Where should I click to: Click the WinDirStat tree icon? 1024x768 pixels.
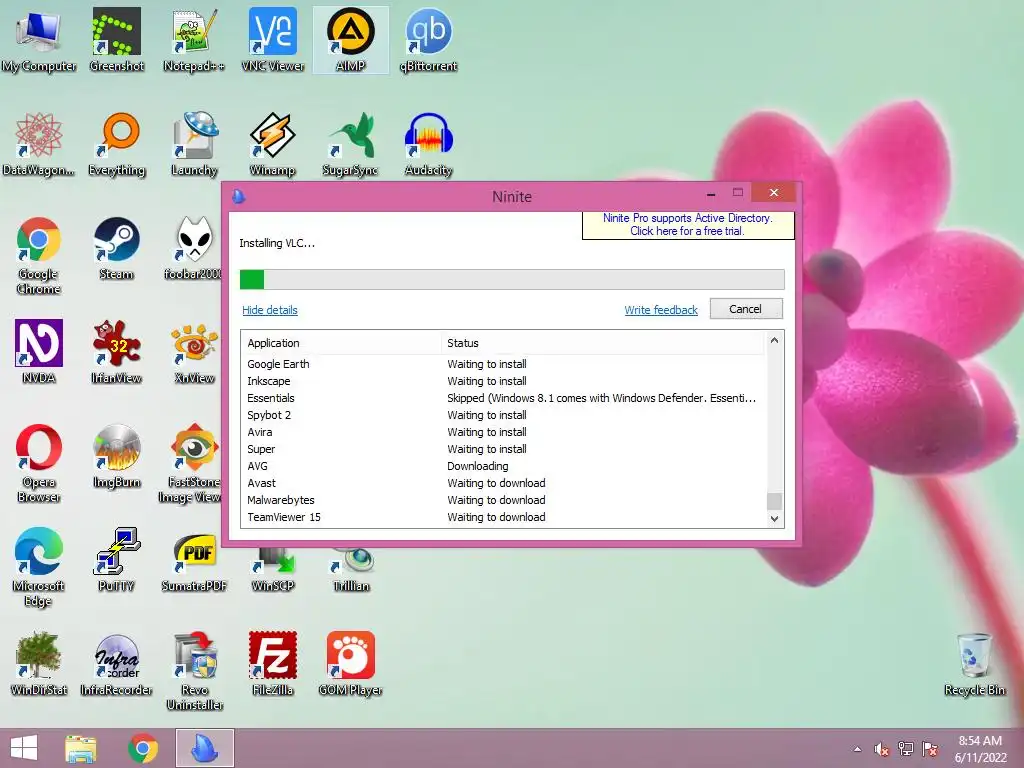click(39, 664)
